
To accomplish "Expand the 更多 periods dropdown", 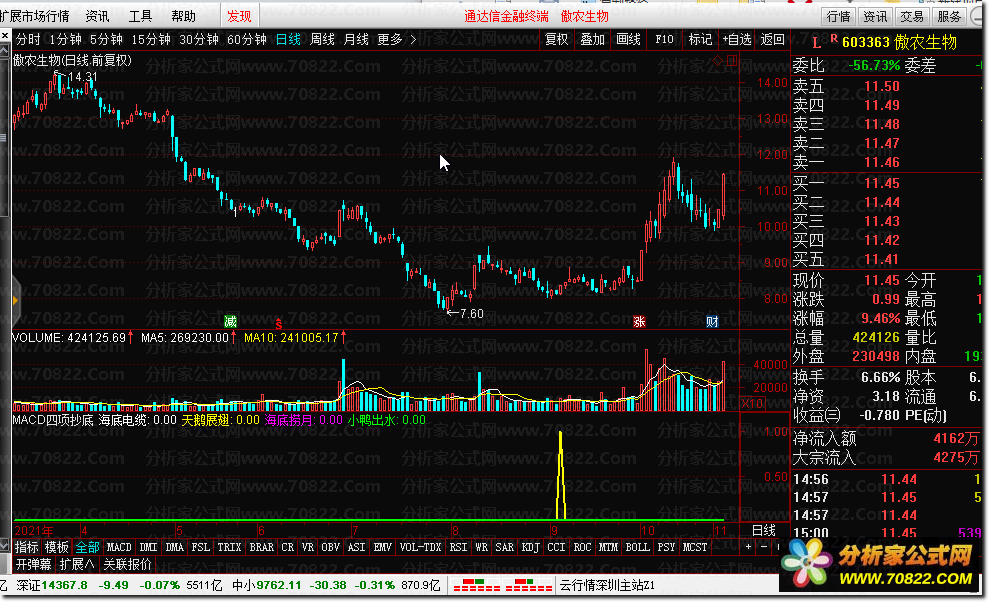I will tap(396, 39).
